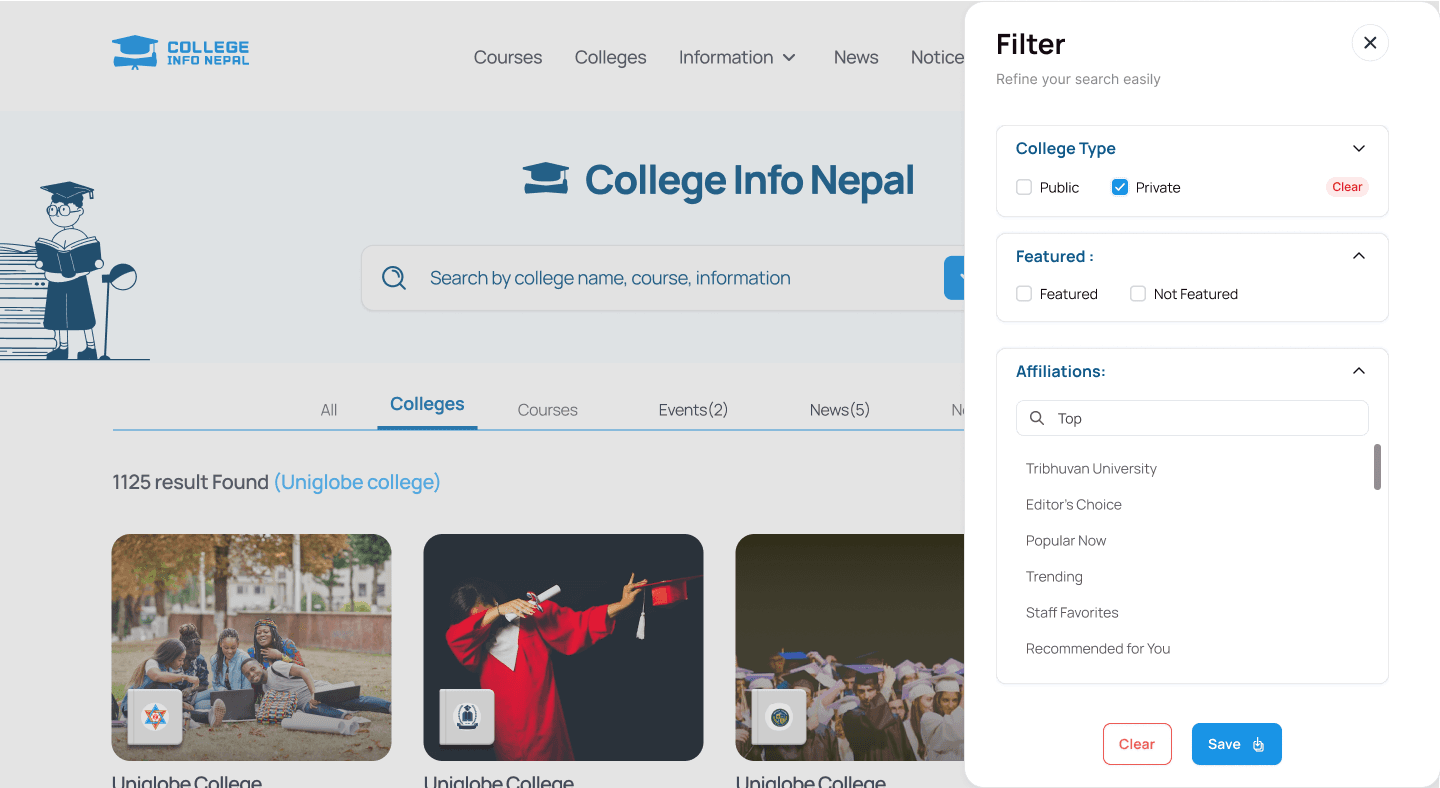
Task: Collapse the Featured section chevron
Action: point(1359,256)
